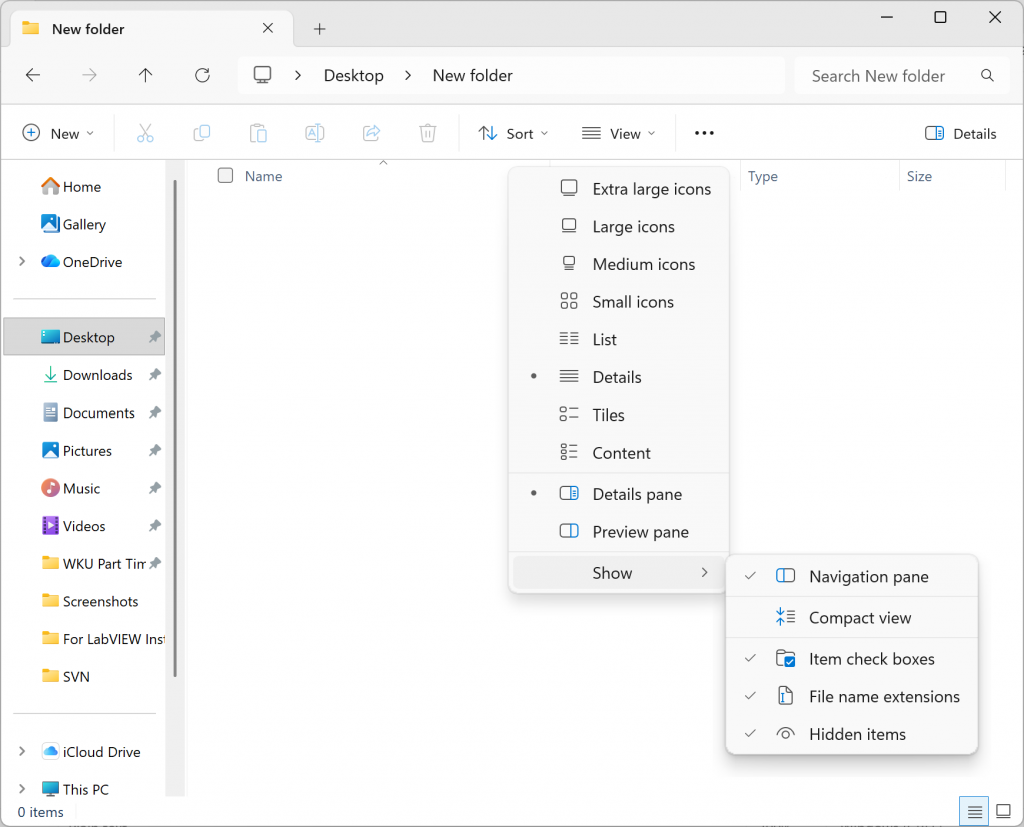Click the pin icon beside Music

click(155, 488)
